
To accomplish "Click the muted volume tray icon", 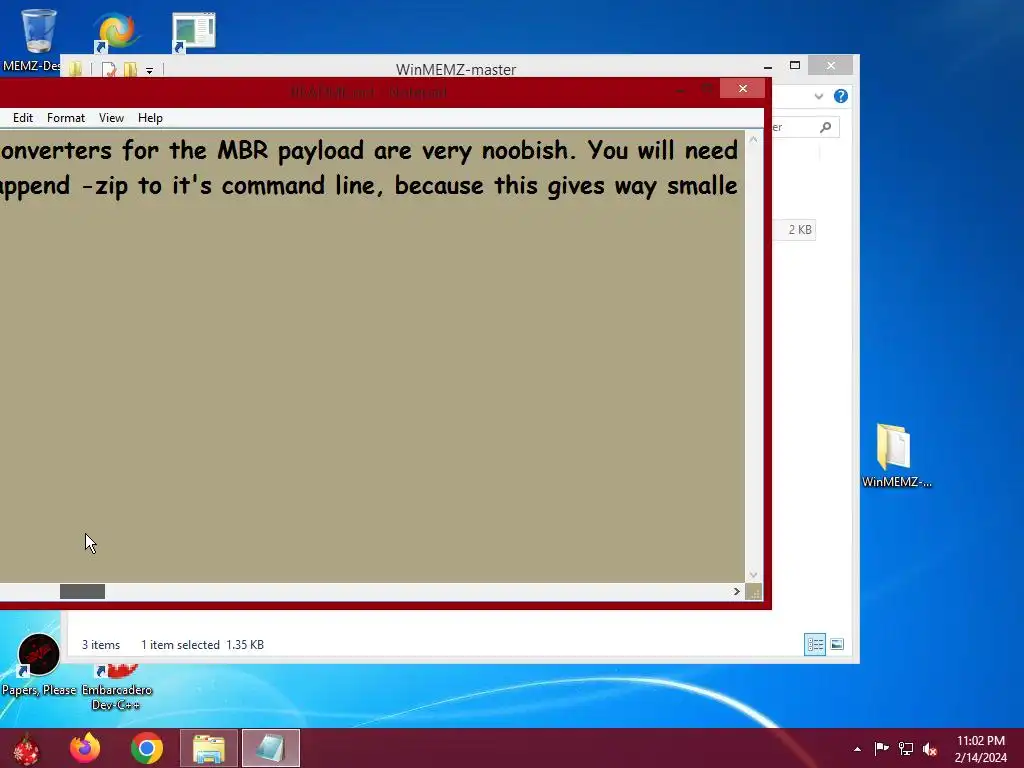I will (930, 749).
